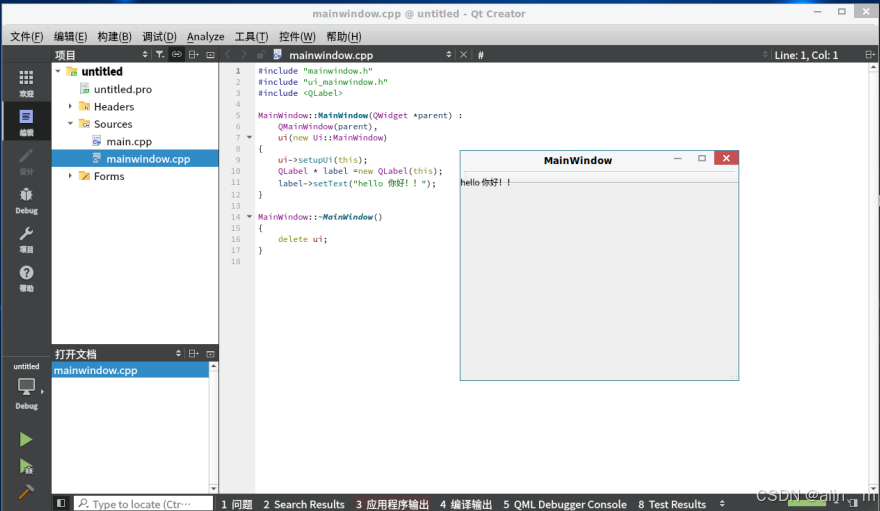Open the Analyze menu
The height and width of the screenshot is (511, 880).
[205, 36]
